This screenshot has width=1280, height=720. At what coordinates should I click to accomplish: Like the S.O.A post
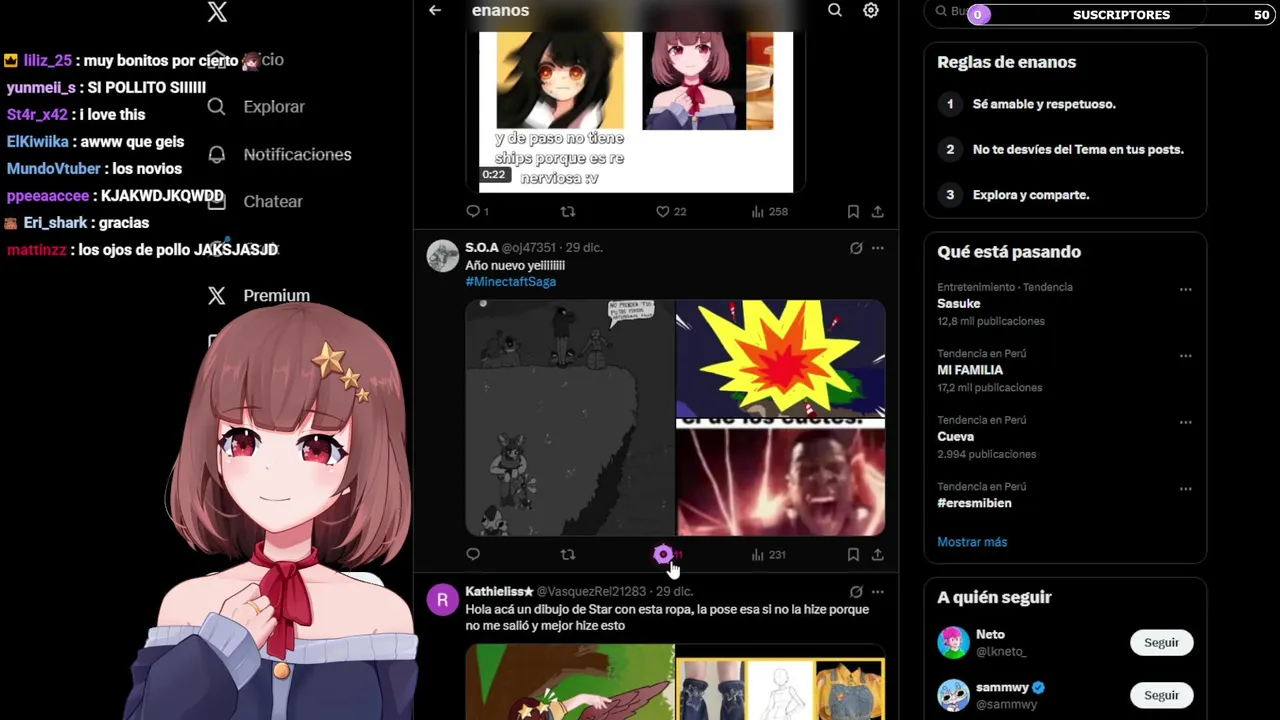click(663, 555)
